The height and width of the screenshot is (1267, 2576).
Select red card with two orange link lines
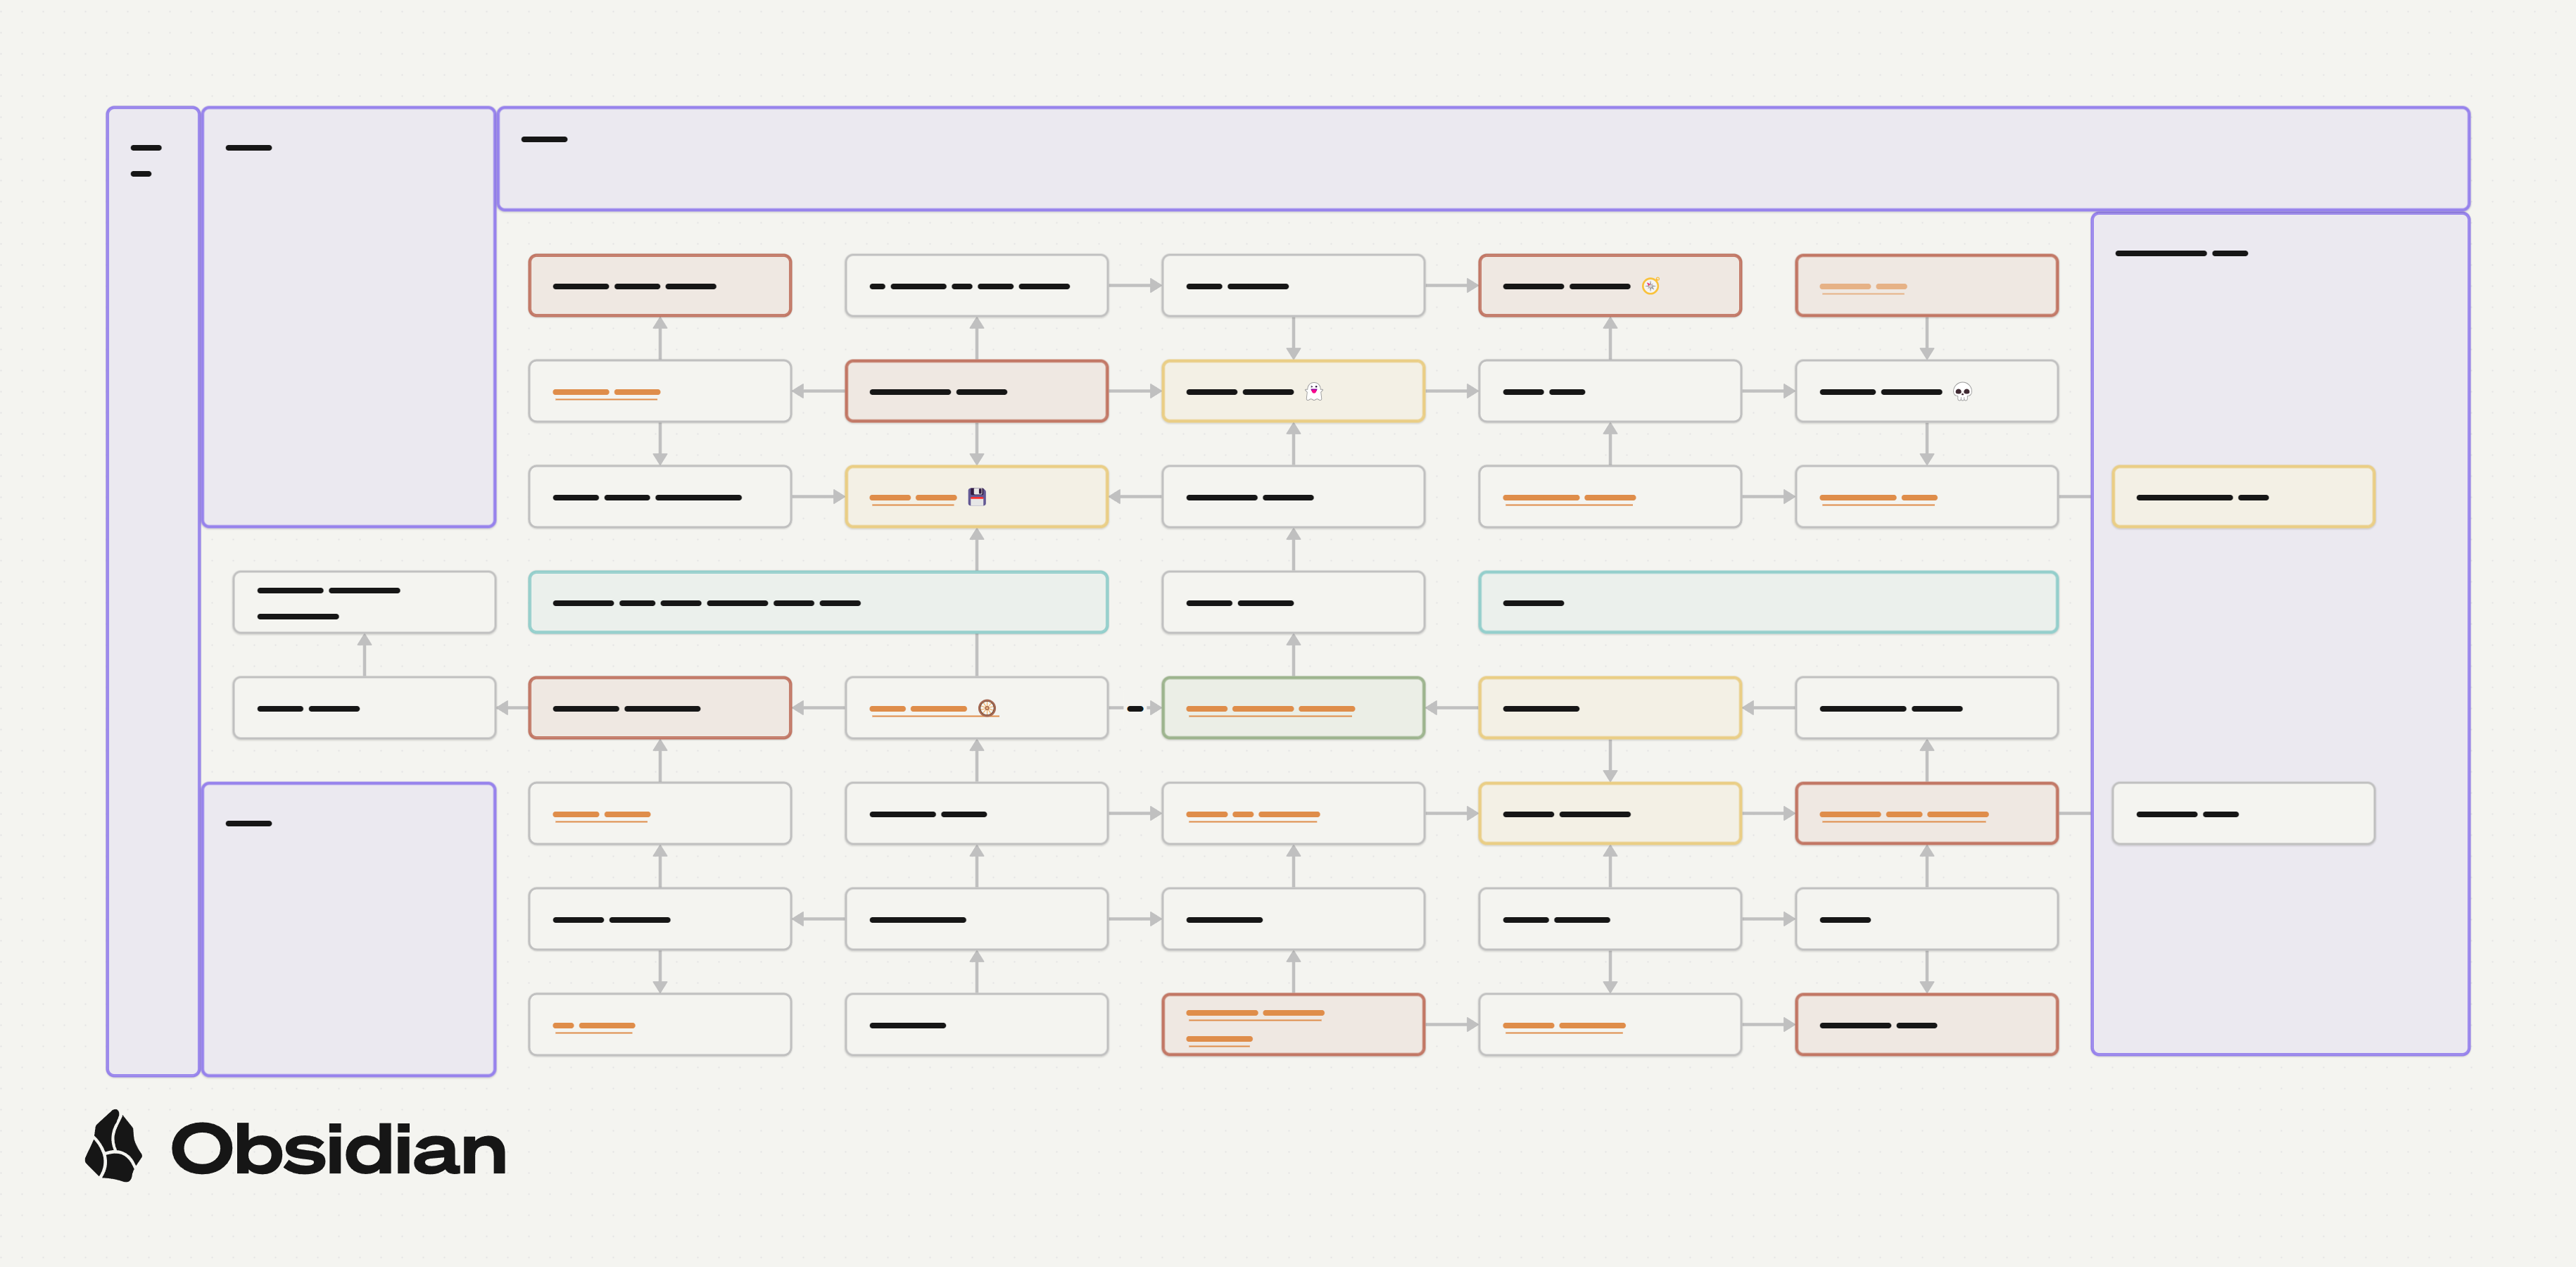point(1292,1025)
